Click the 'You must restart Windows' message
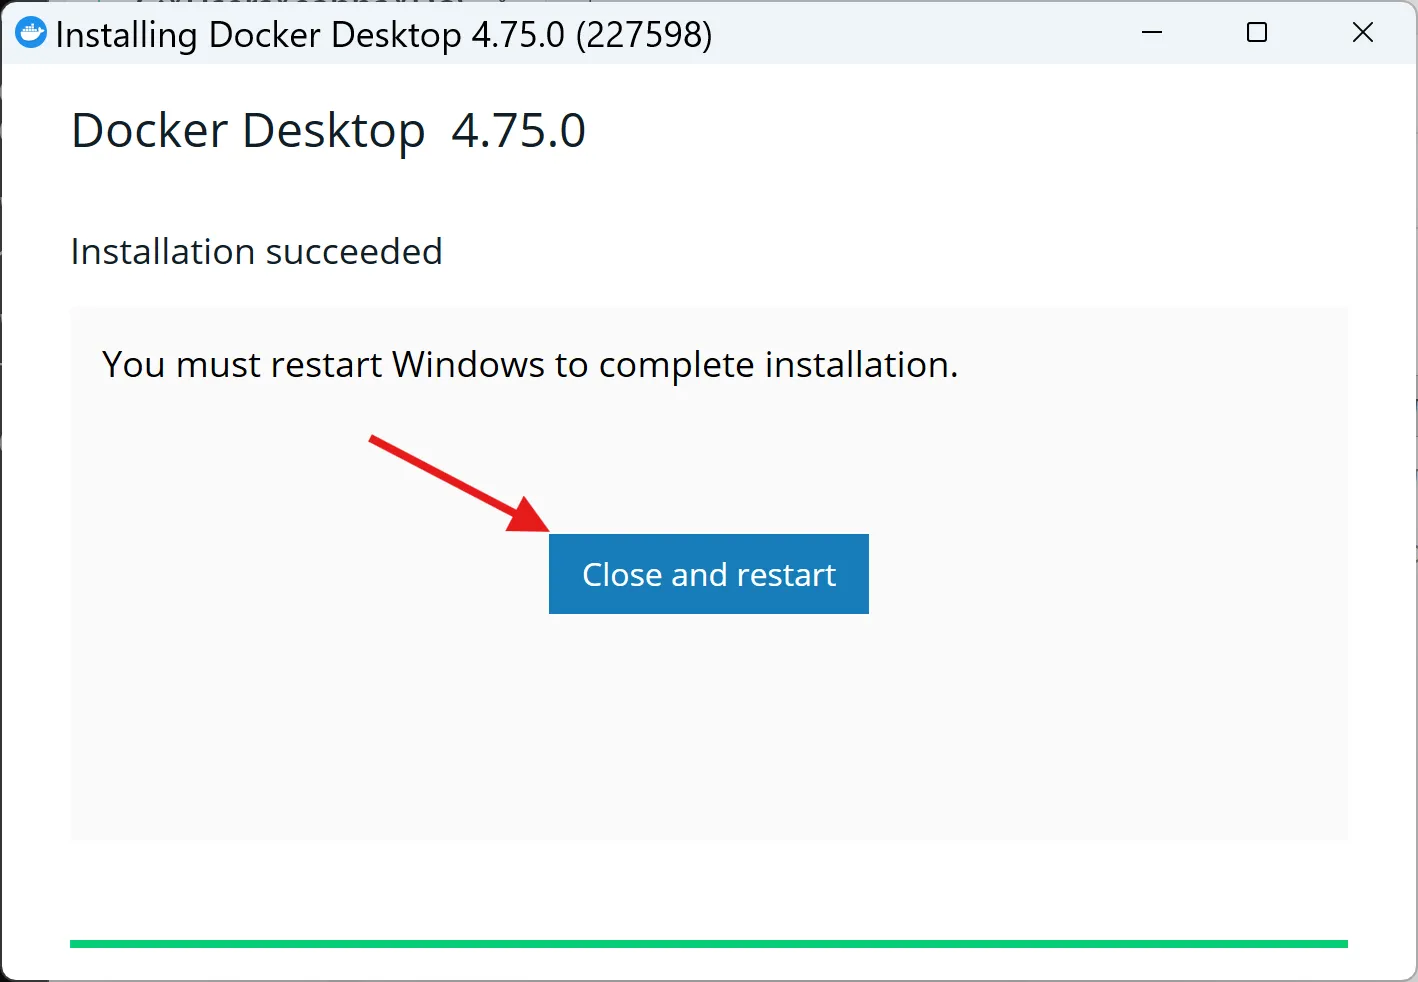Screen dimensions: 1418x982 [530, 365]
